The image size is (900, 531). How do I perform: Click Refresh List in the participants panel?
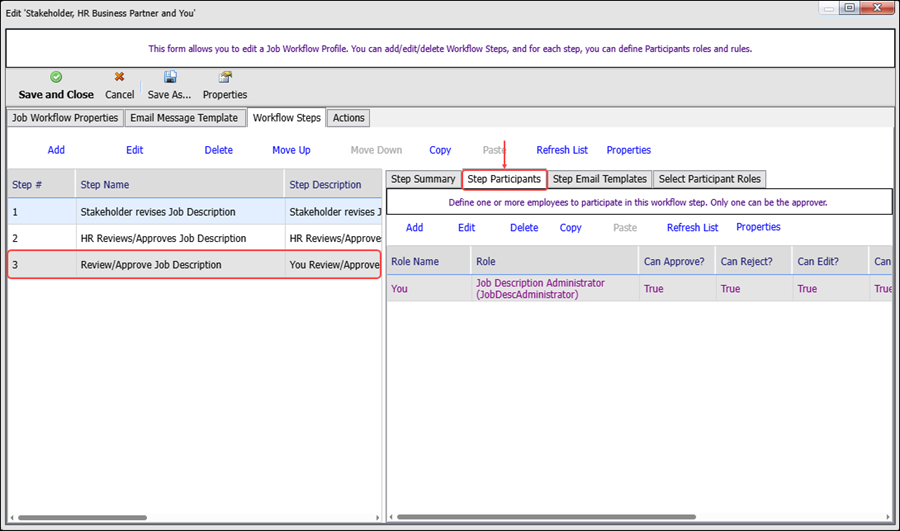coord(692,227)
